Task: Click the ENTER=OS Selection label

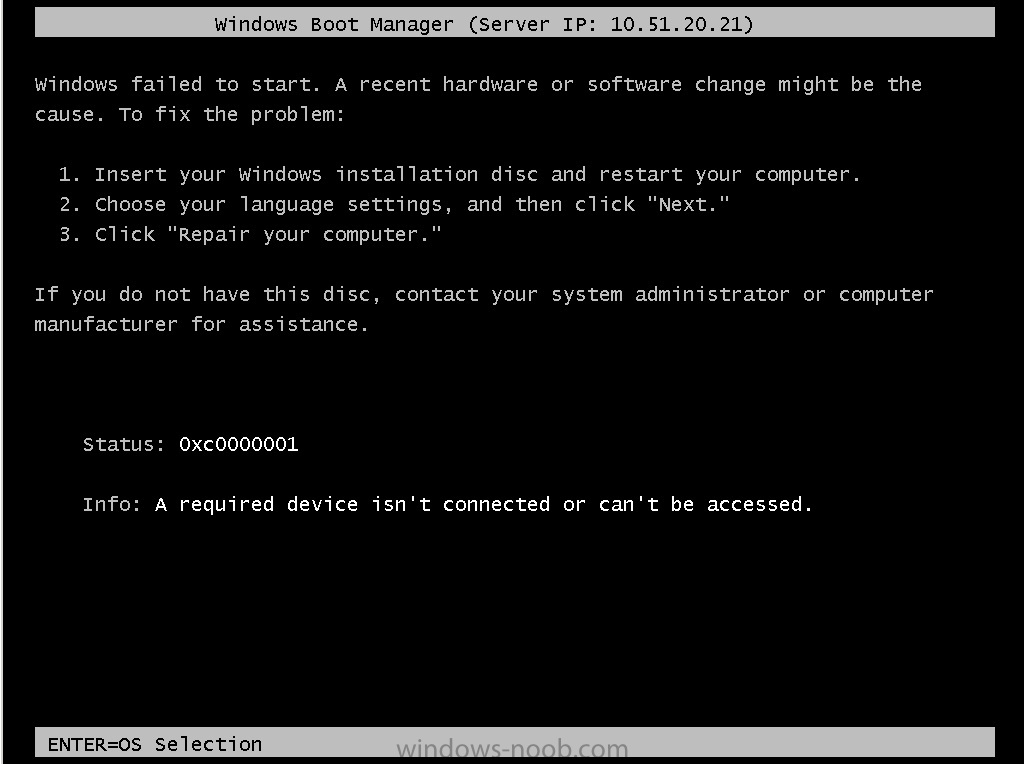Action: point(154,744)
